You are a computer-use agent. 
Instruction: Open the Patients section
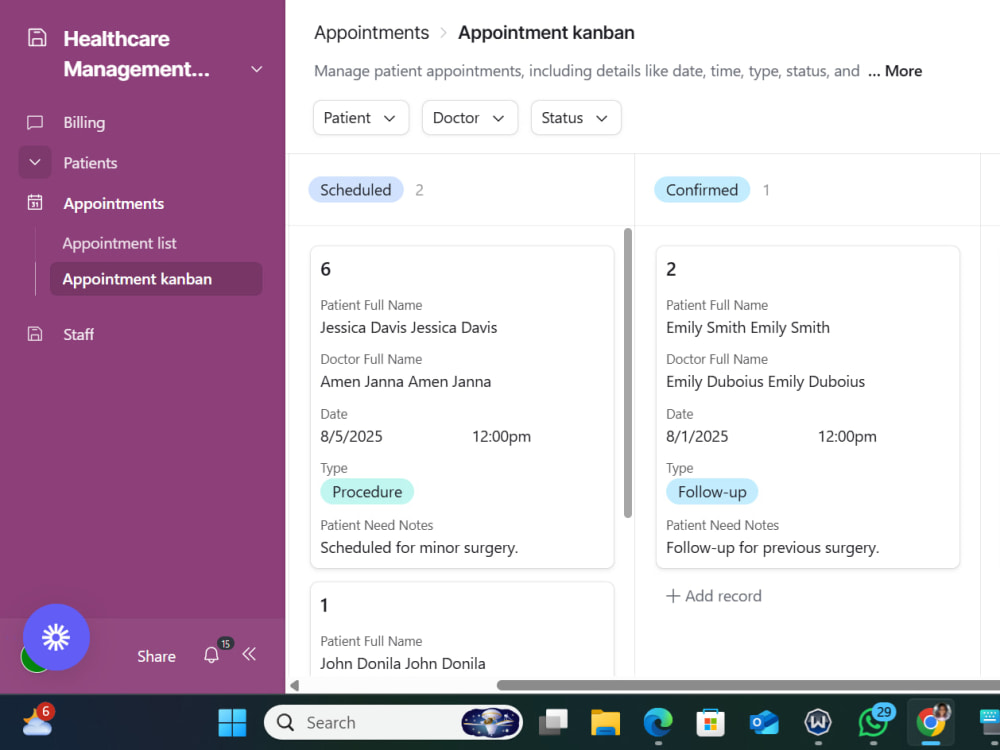point(90,163)
